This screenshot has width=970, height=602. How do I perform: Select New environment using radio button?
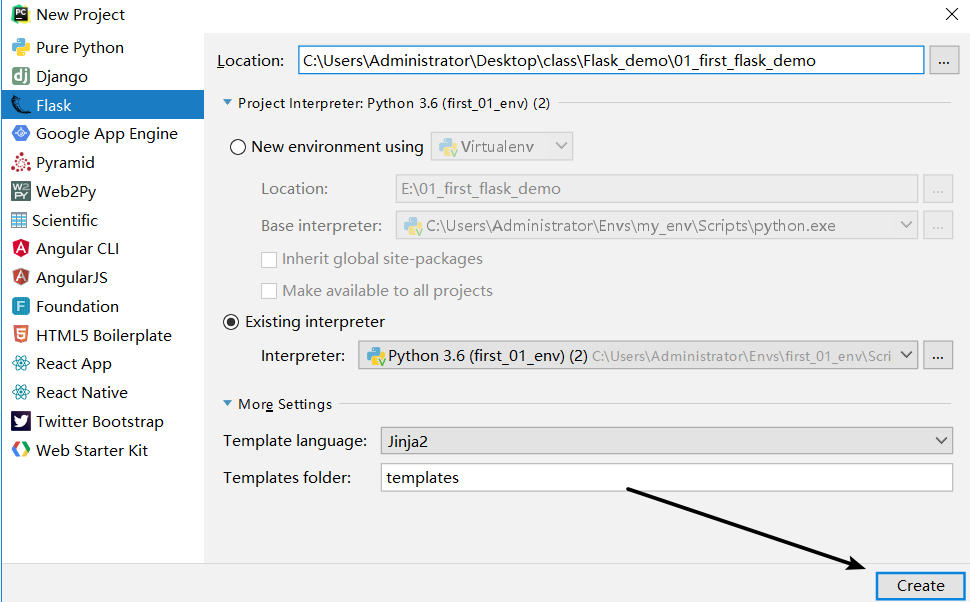pyautogui.click(x=238, y=147)
